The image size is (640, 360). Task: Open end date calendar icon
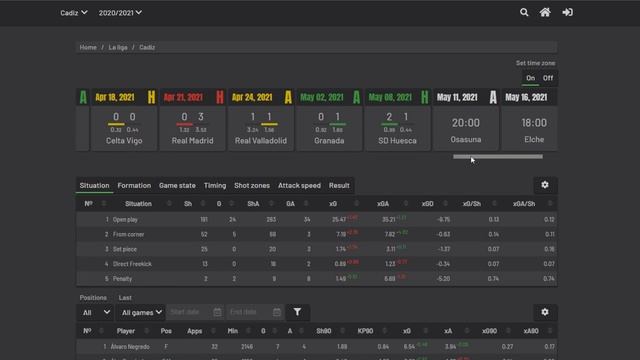point(277,312)
